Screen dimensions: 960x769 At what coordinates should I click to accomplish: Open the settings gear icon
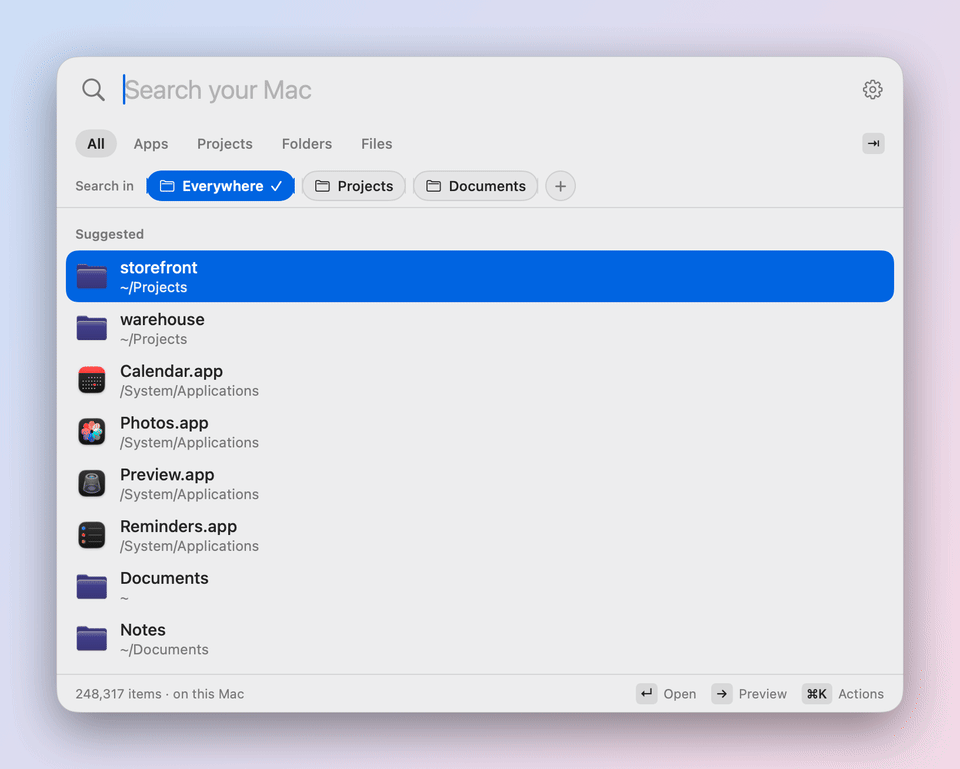coord(872,89)
